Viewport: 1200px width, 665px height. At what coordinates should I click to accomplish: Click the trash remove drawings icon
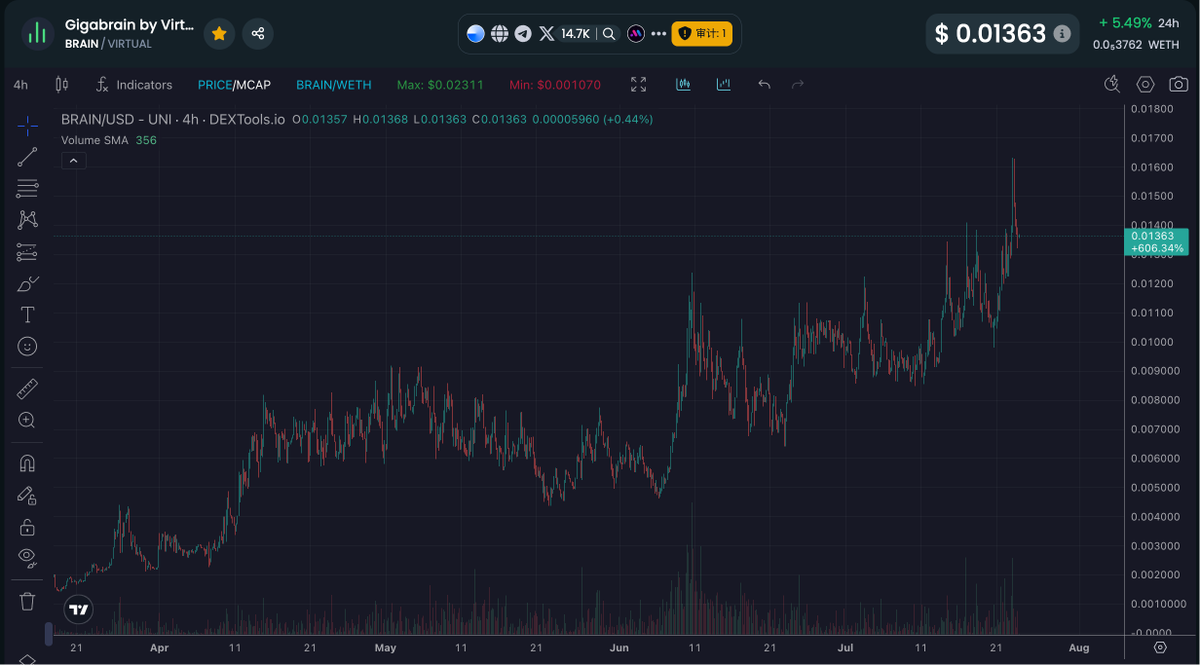click(27, 601)
